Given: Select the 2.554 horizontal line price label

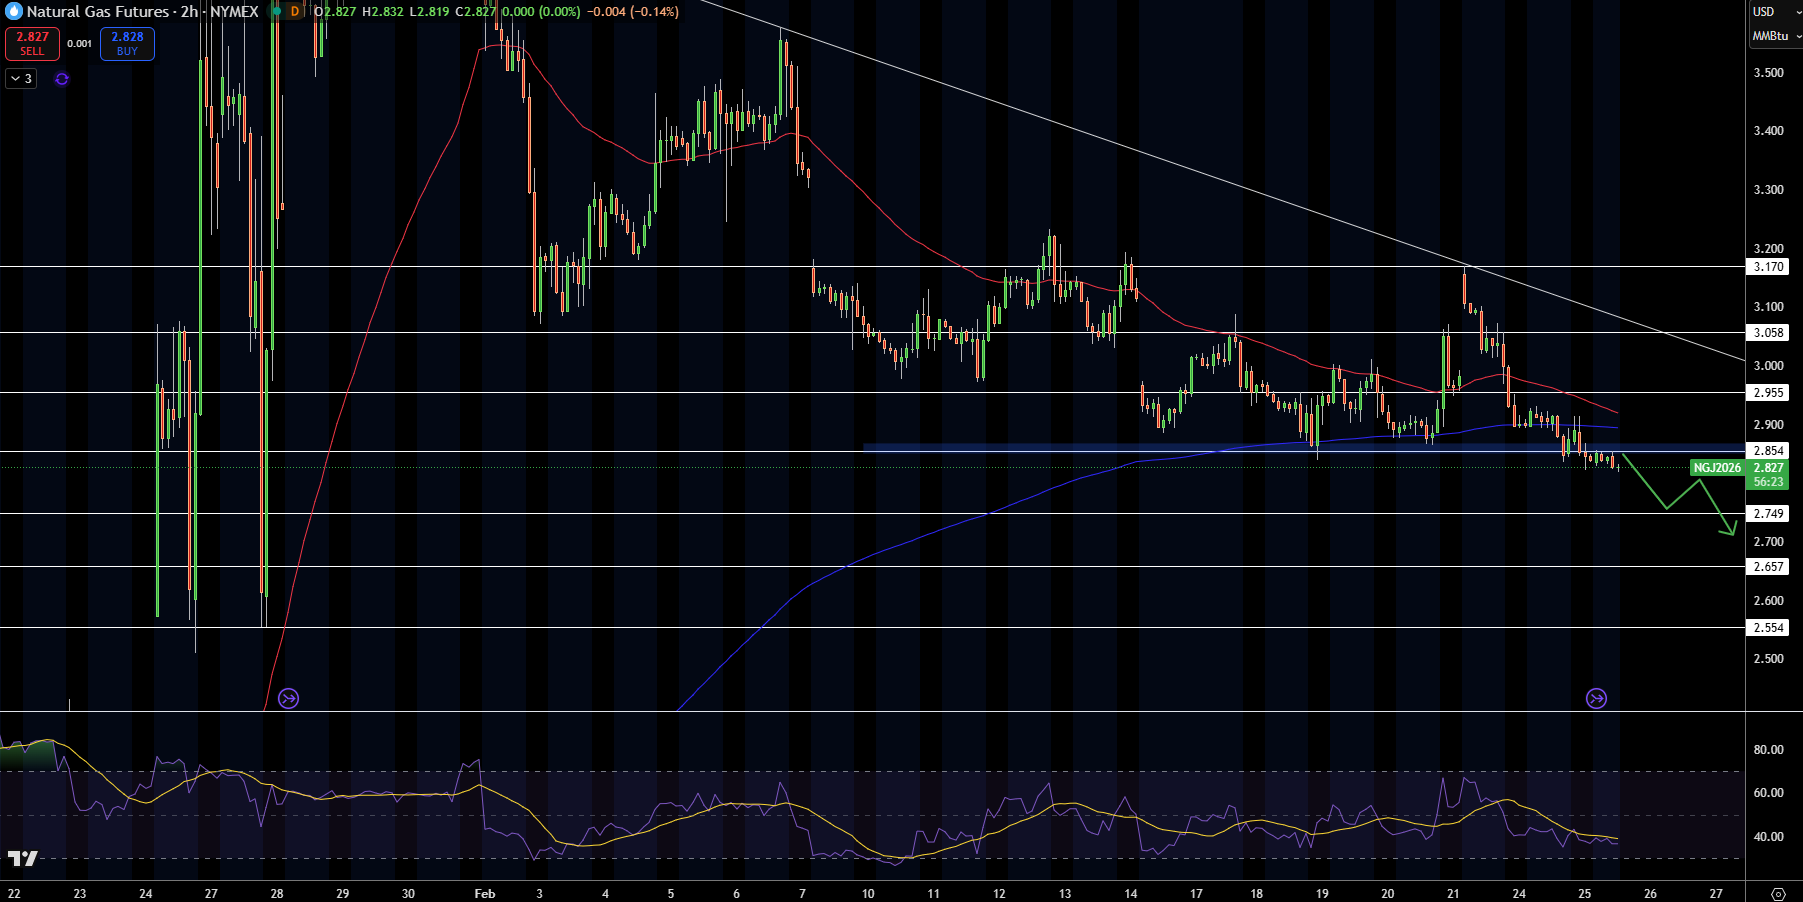Looking at the screenshot, I should tap(1768, 628).
